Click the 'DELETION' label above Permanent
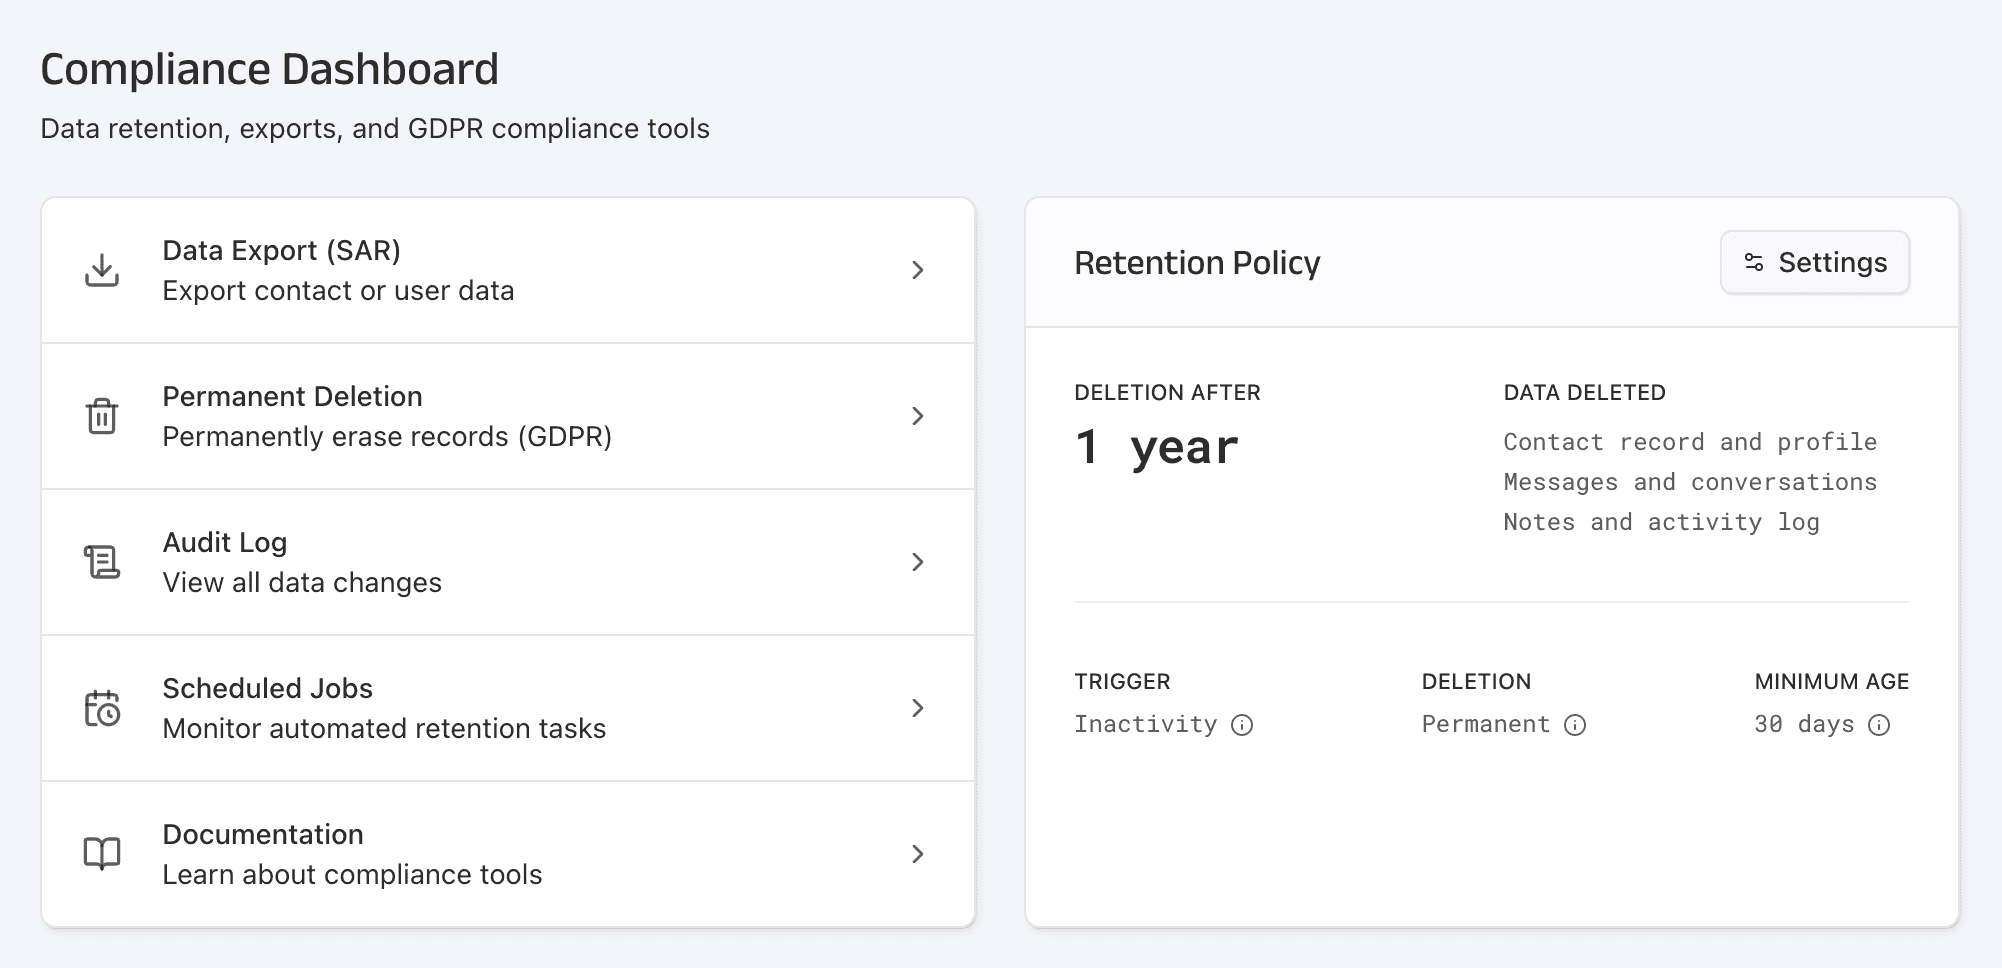Image resolution: width=2002 pixels, height=968 pixels. [x=1477, y=682]
